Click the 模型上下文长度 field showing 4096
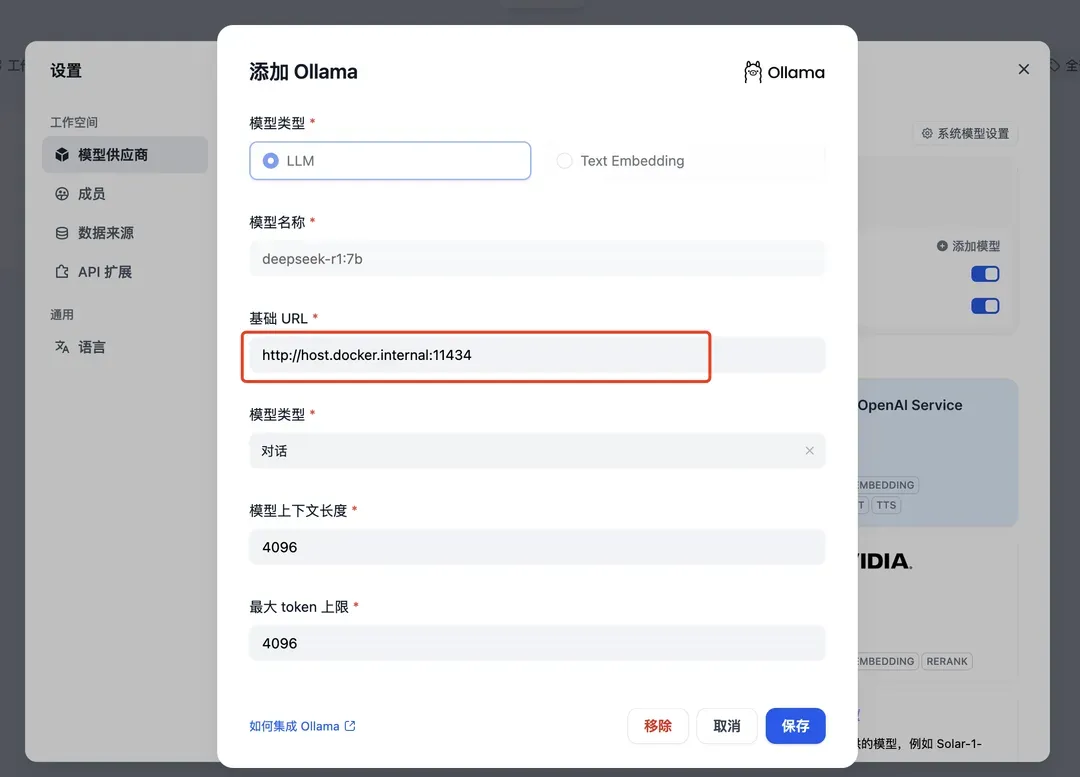Image resolution: width=1080 pixels, height=777 pixels. coord(537,548)
